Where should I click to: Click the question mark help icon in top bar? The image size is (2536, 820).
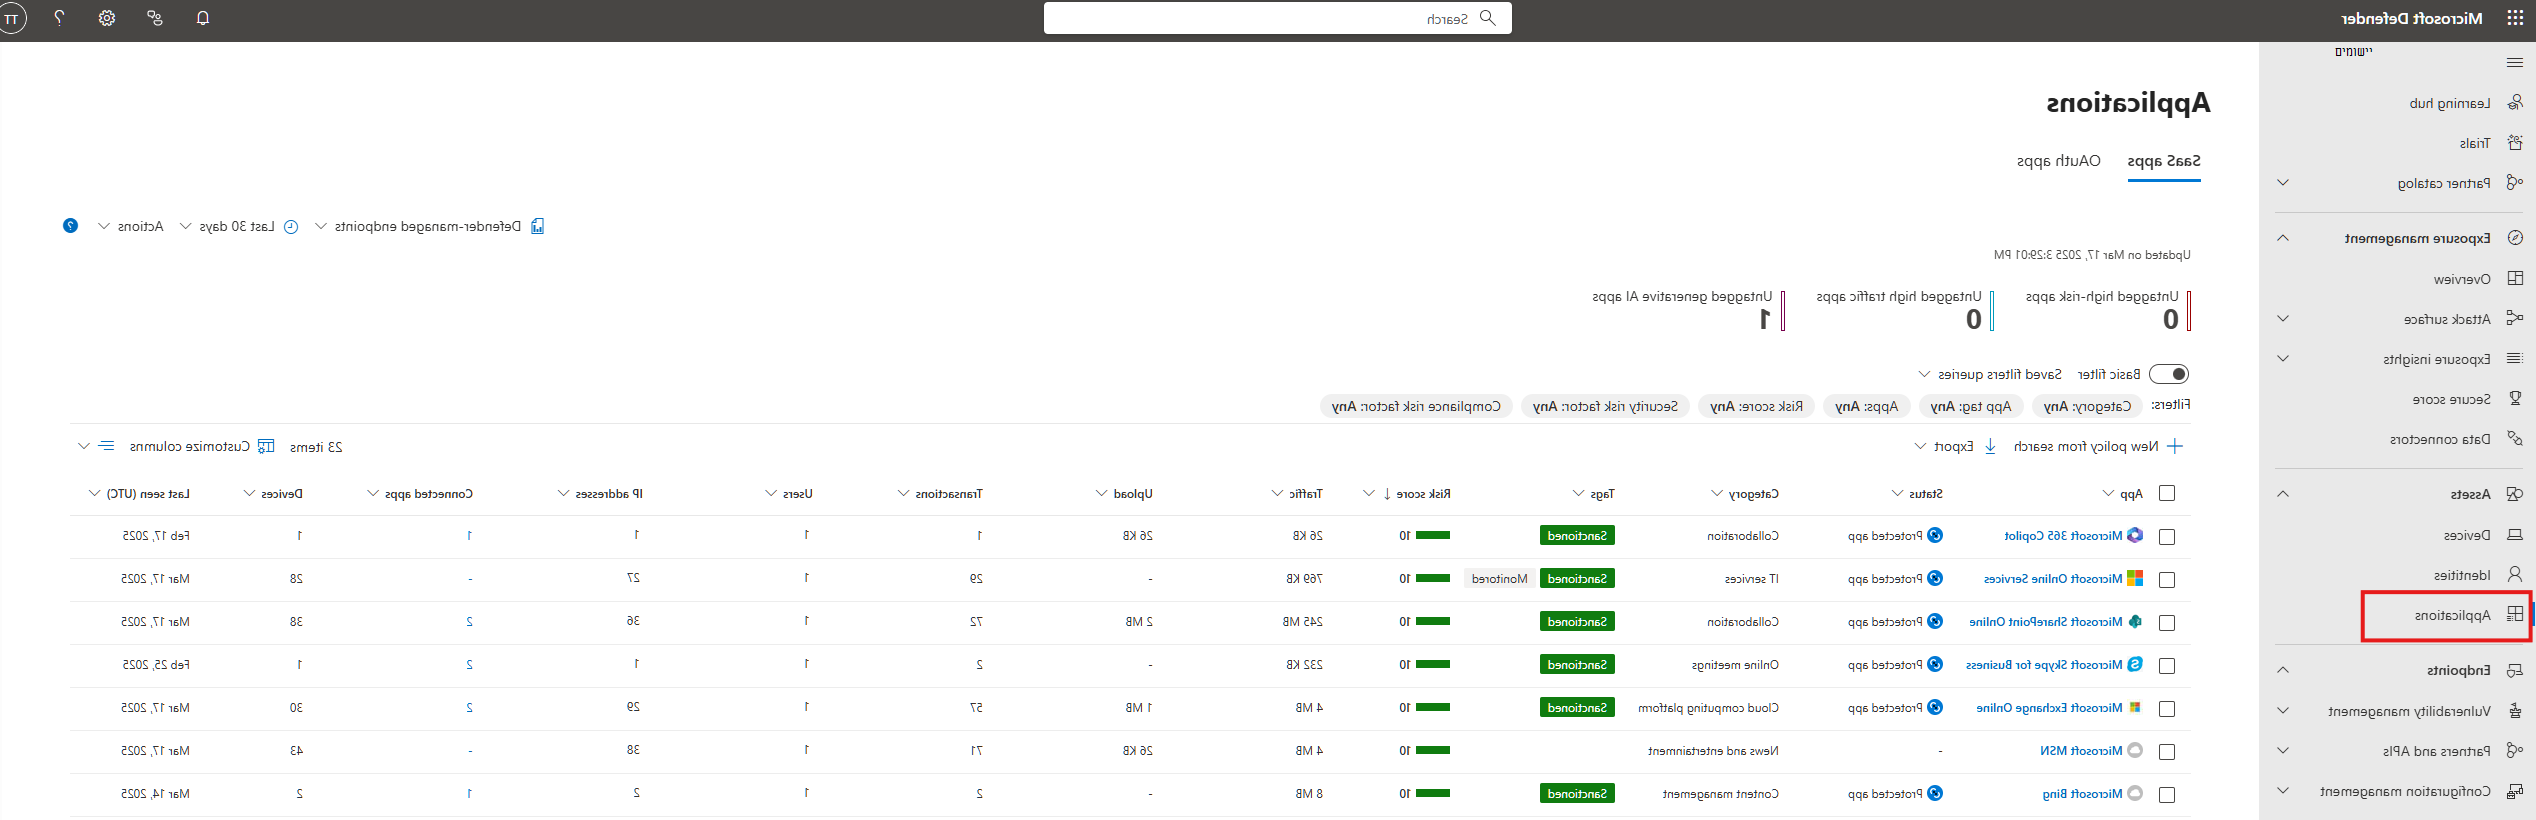(59, 18)
